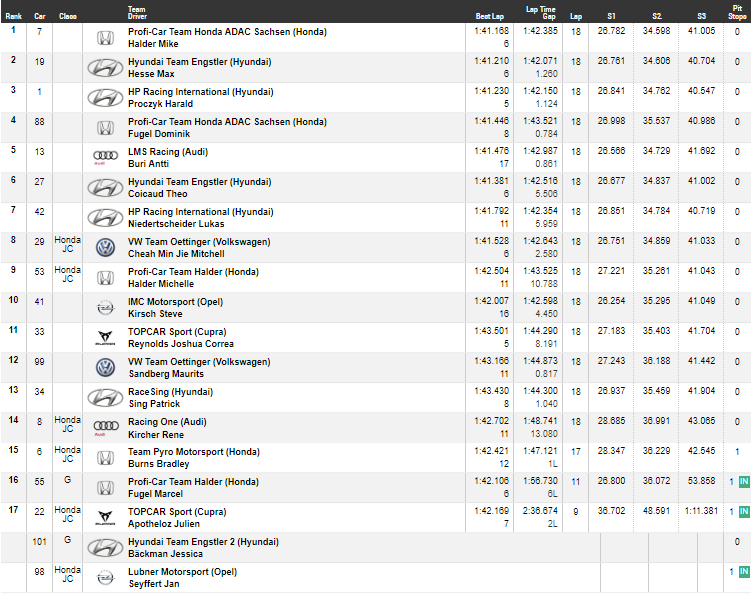This screenshot has width=753, height=597.
Task: Click S3 value 1:11.381
Action: pyautogui.click(x=701, y=511)
